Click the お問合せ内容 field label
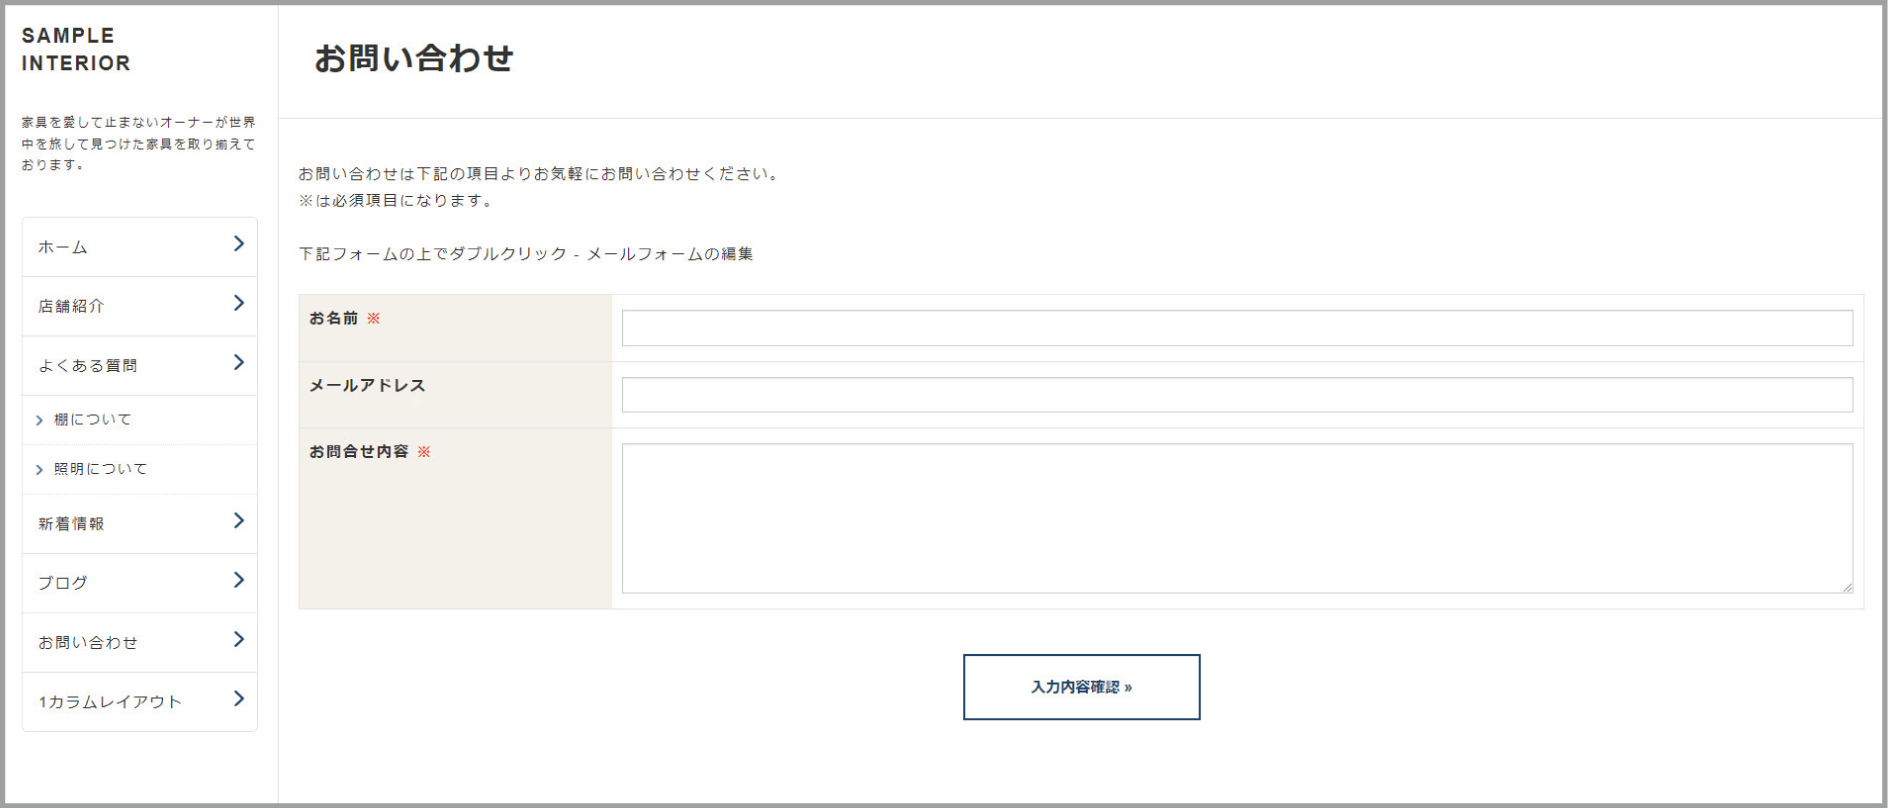The image size is (1888, 808). (358, 451)
